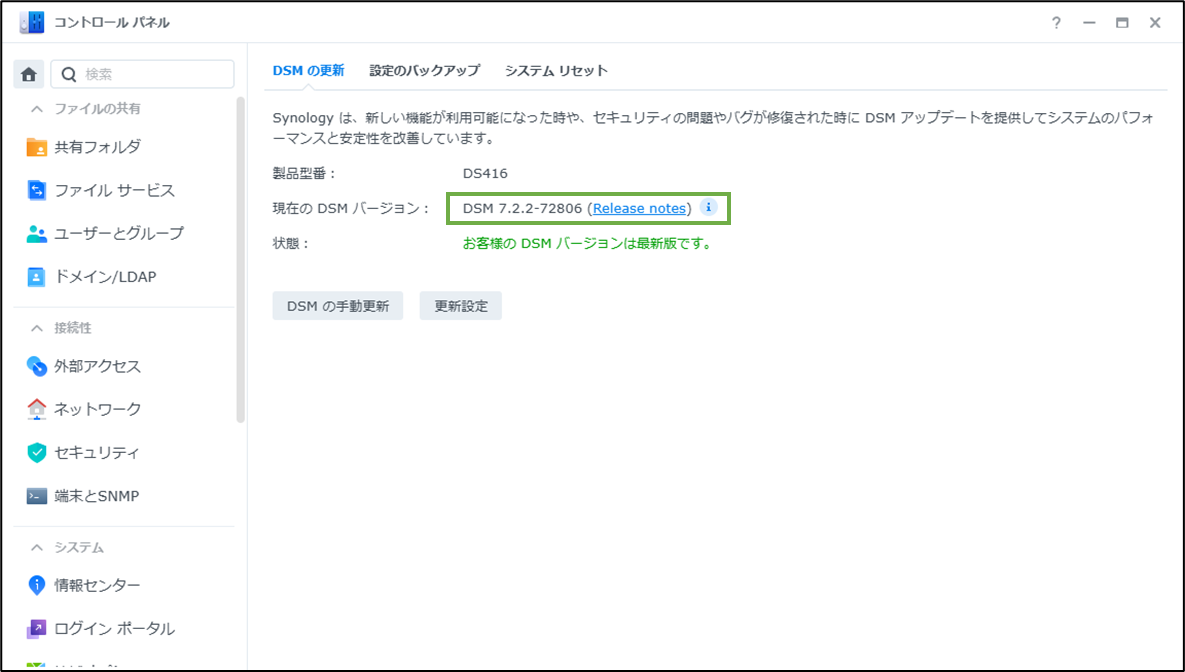The image size is (1185, 672).
Task: Click the Terminal & SNMP icon
Action: [x=36, y=496]
